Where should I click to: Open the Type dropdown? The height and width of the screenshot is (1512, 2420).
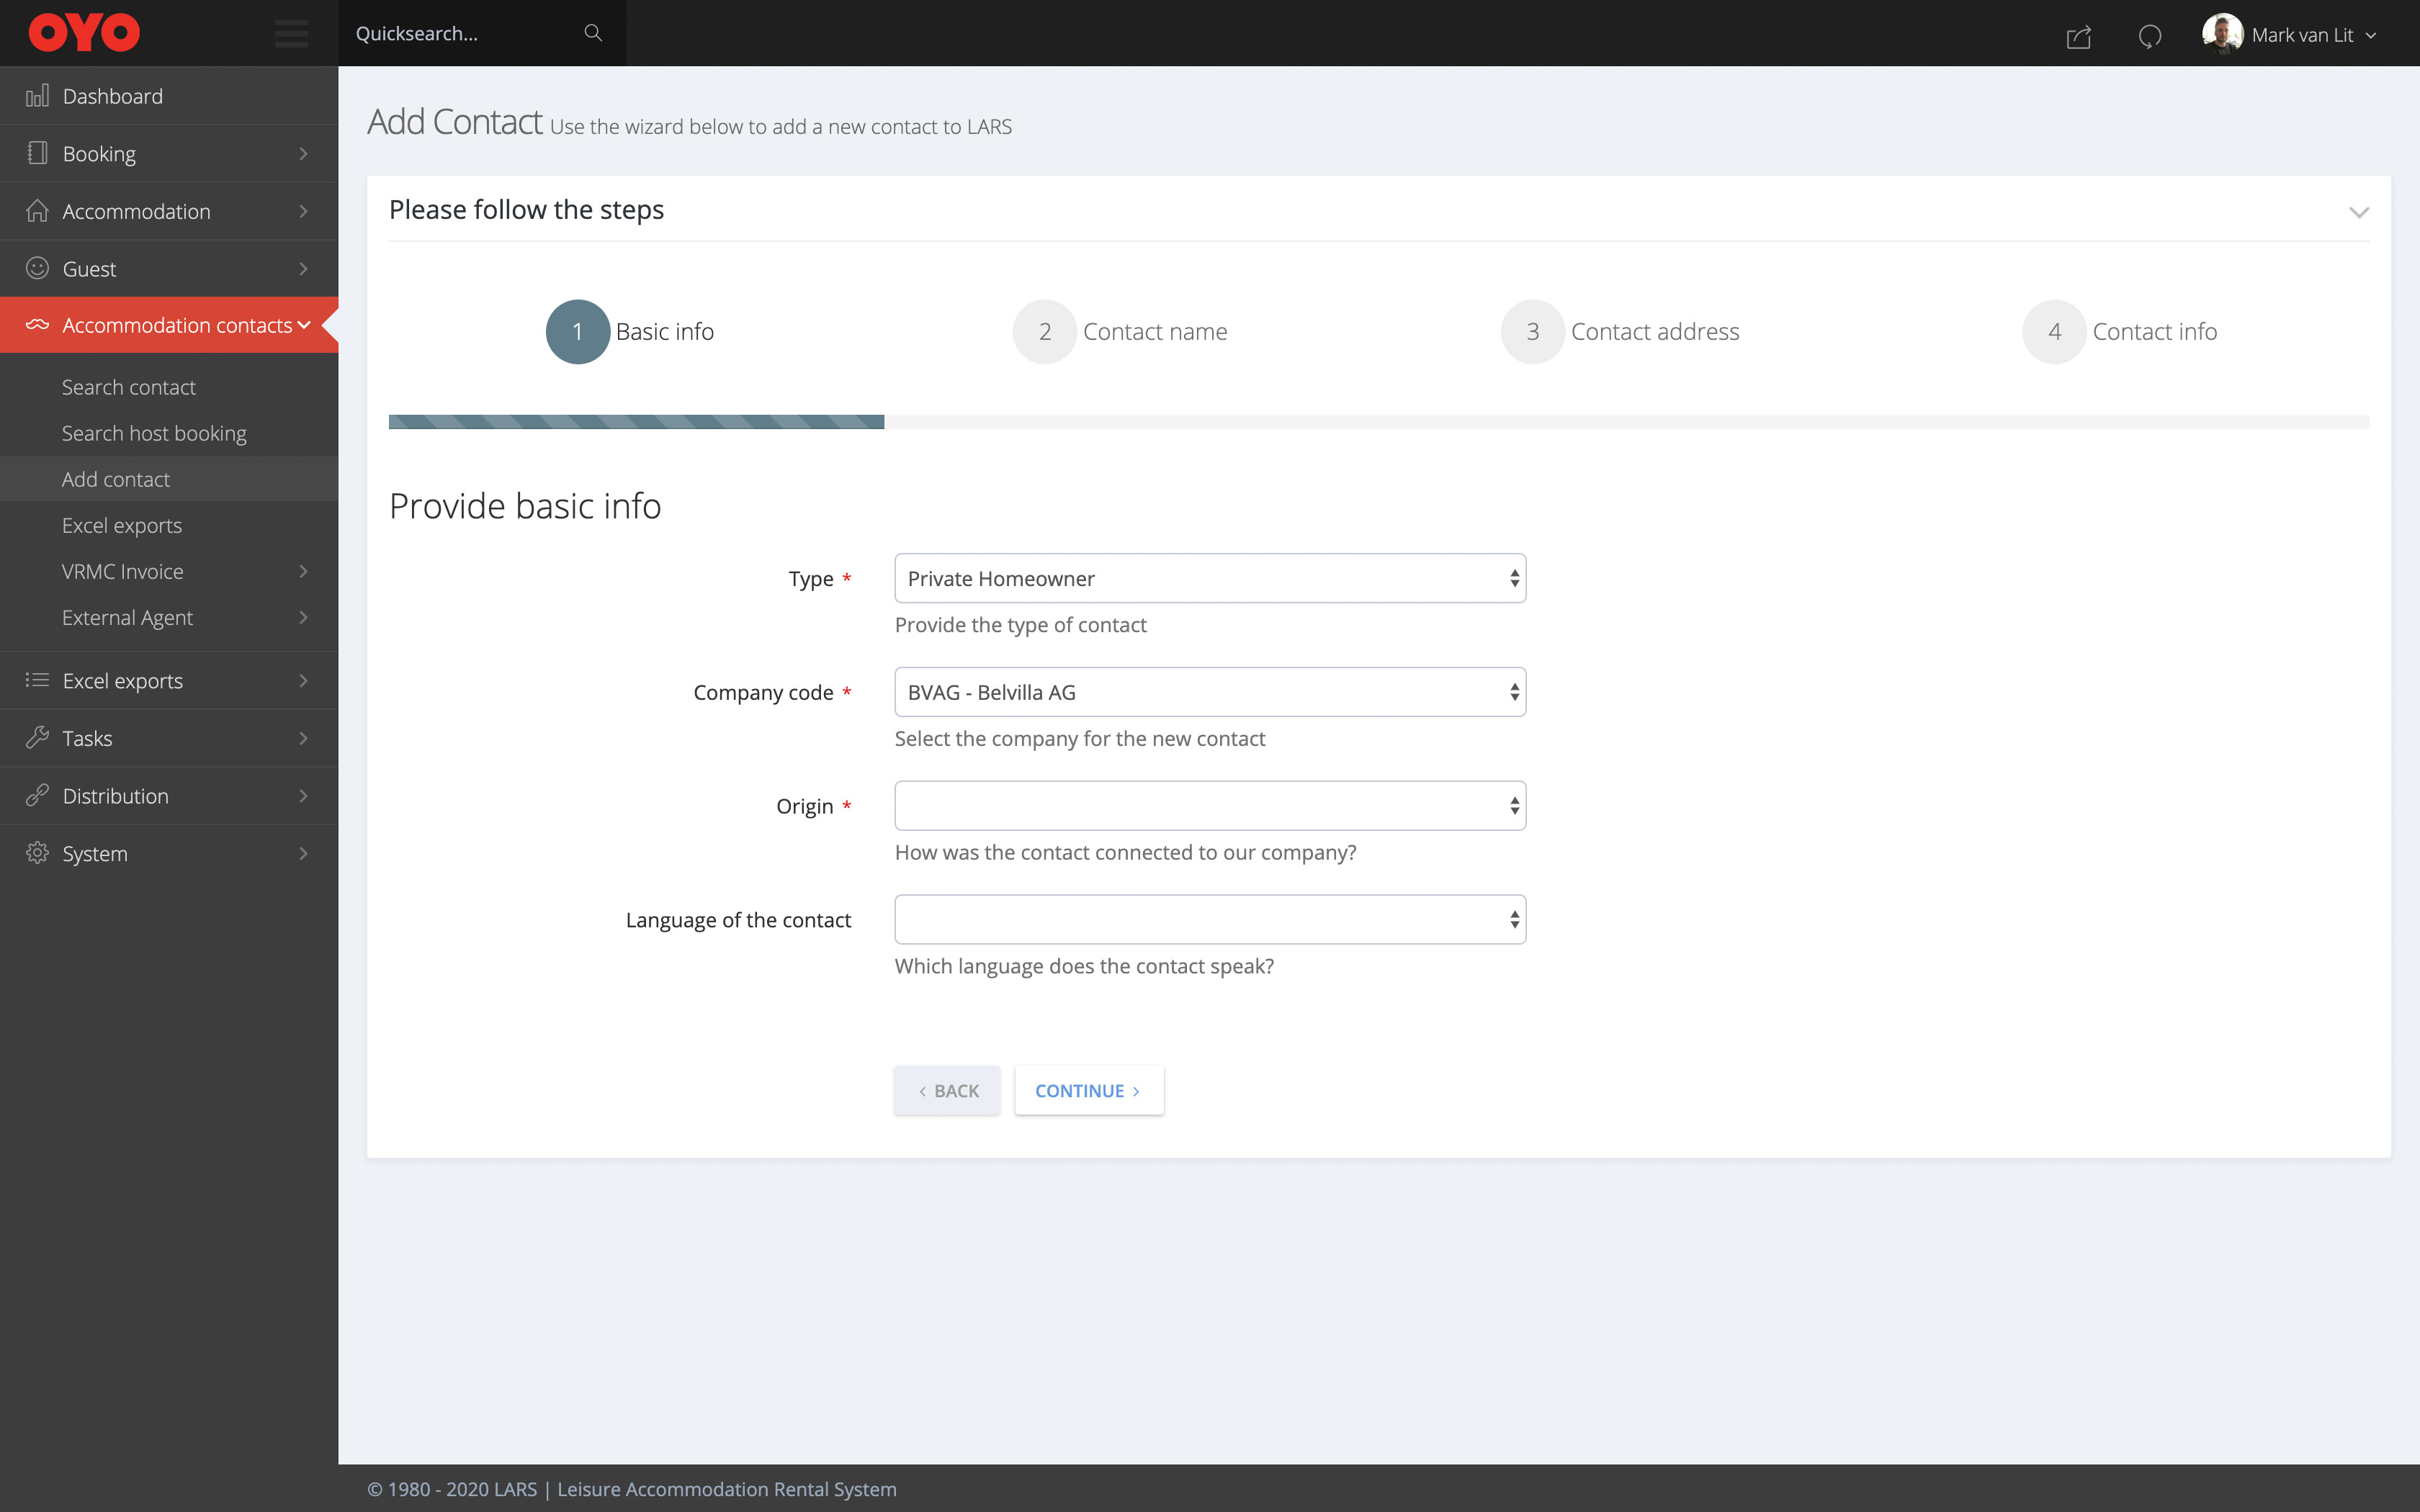pyautogui.click(x=1209, y=578)
